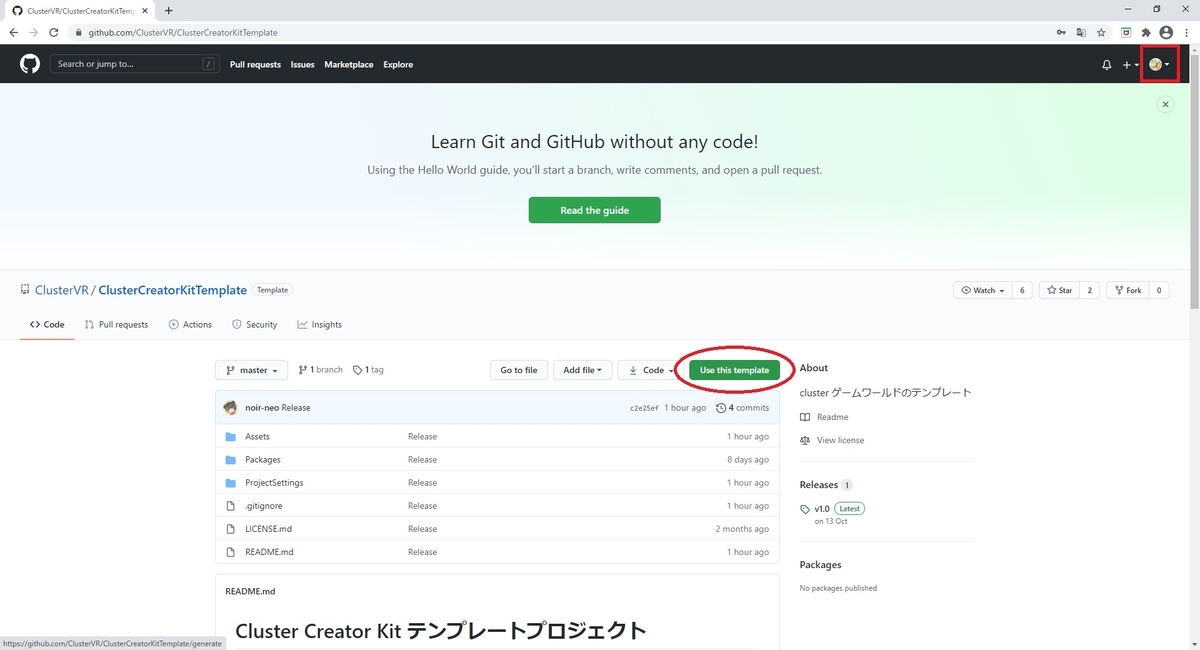Close the ClusterVR browser tab

pos(145,10)
